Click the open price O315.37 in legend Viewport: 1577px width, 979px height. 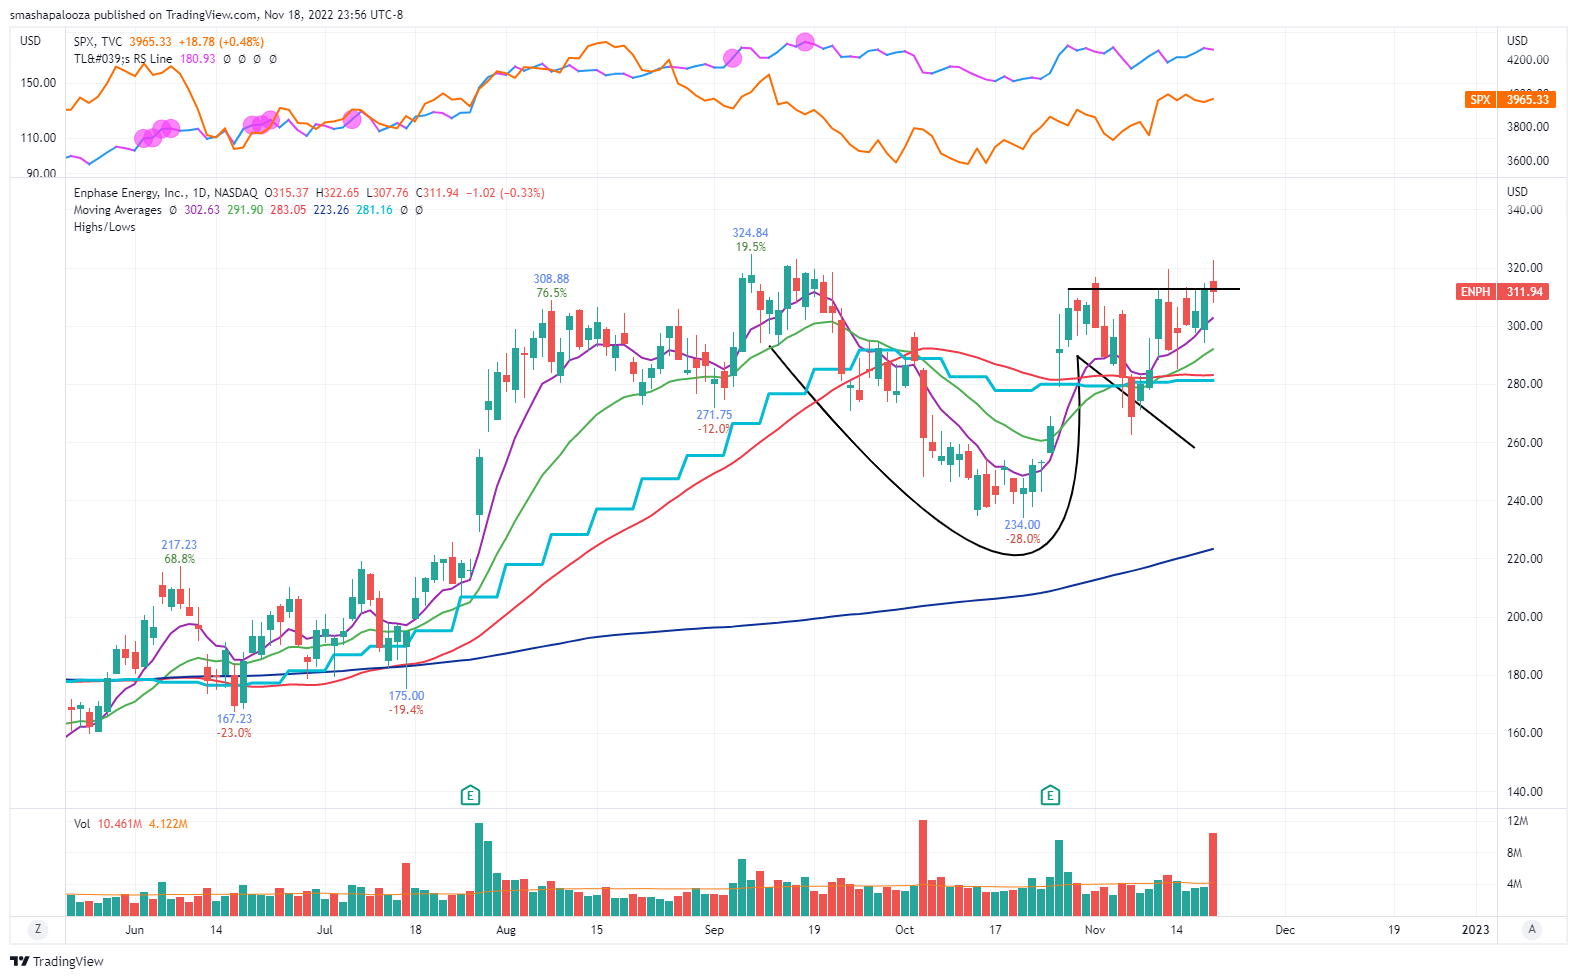pyautogui.click(x=286, y=193)
